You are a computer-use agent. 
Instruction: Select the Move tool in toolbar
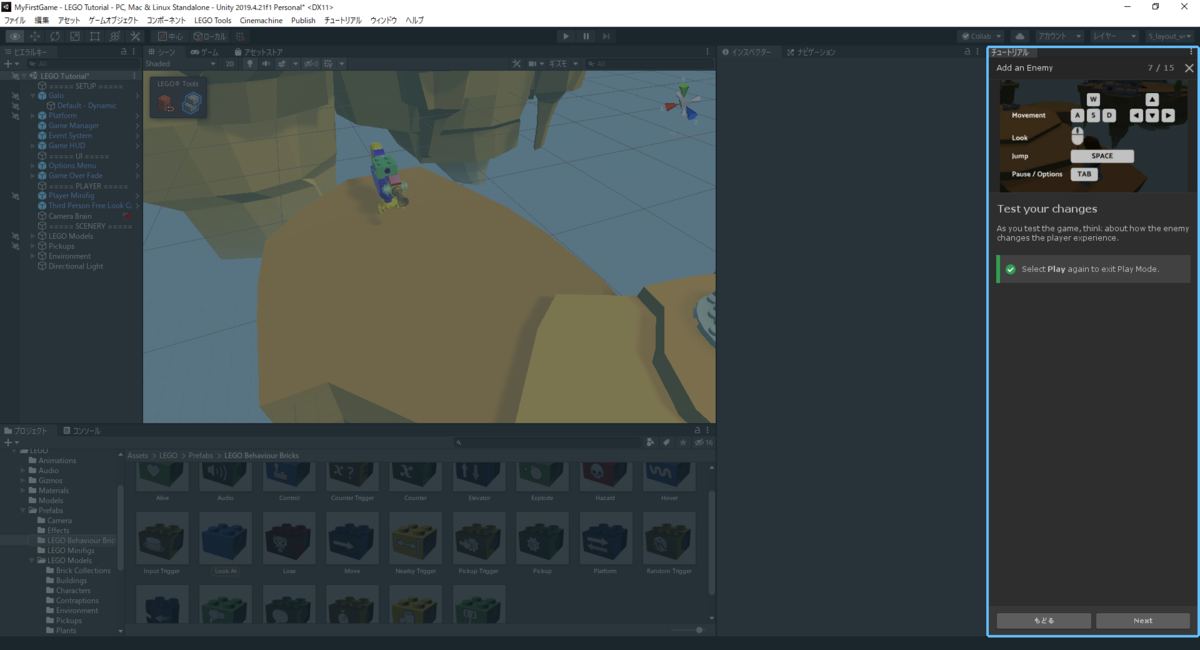[35, 36]
